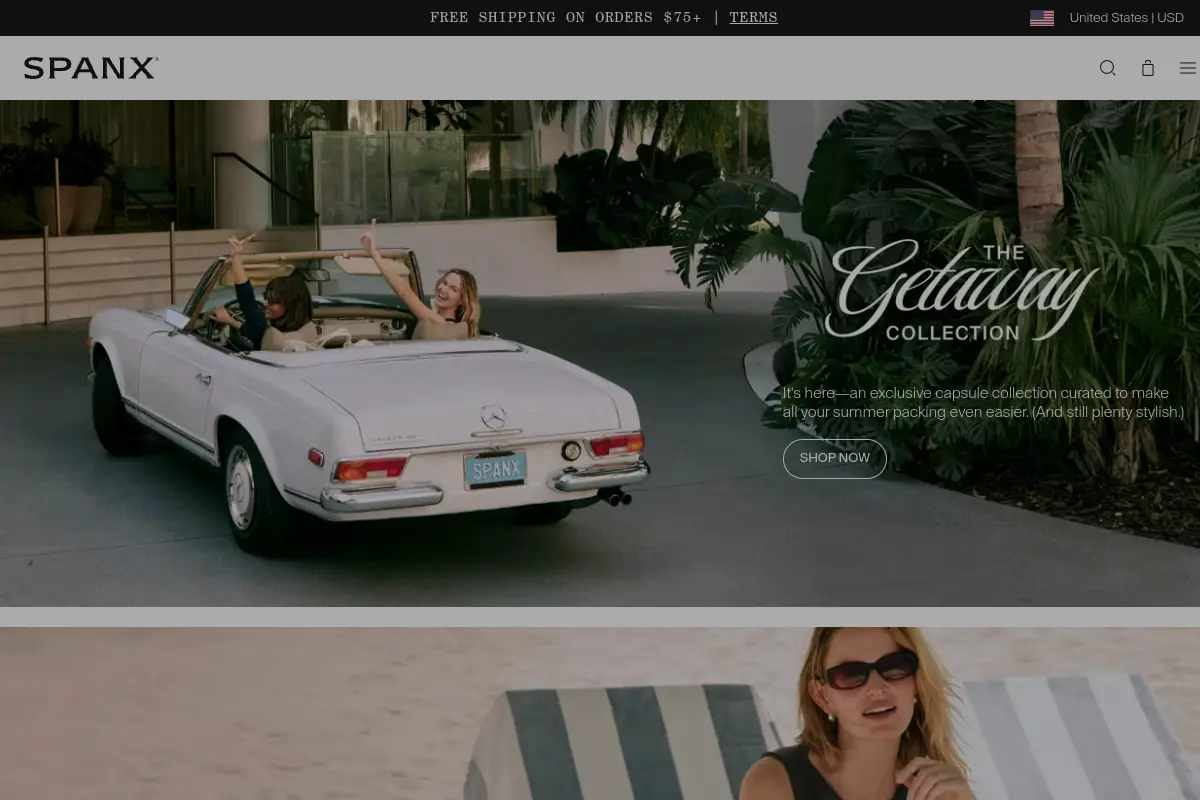Open the search magnifier icon
Viewport: 1200px width, 800px height.
1107,68
